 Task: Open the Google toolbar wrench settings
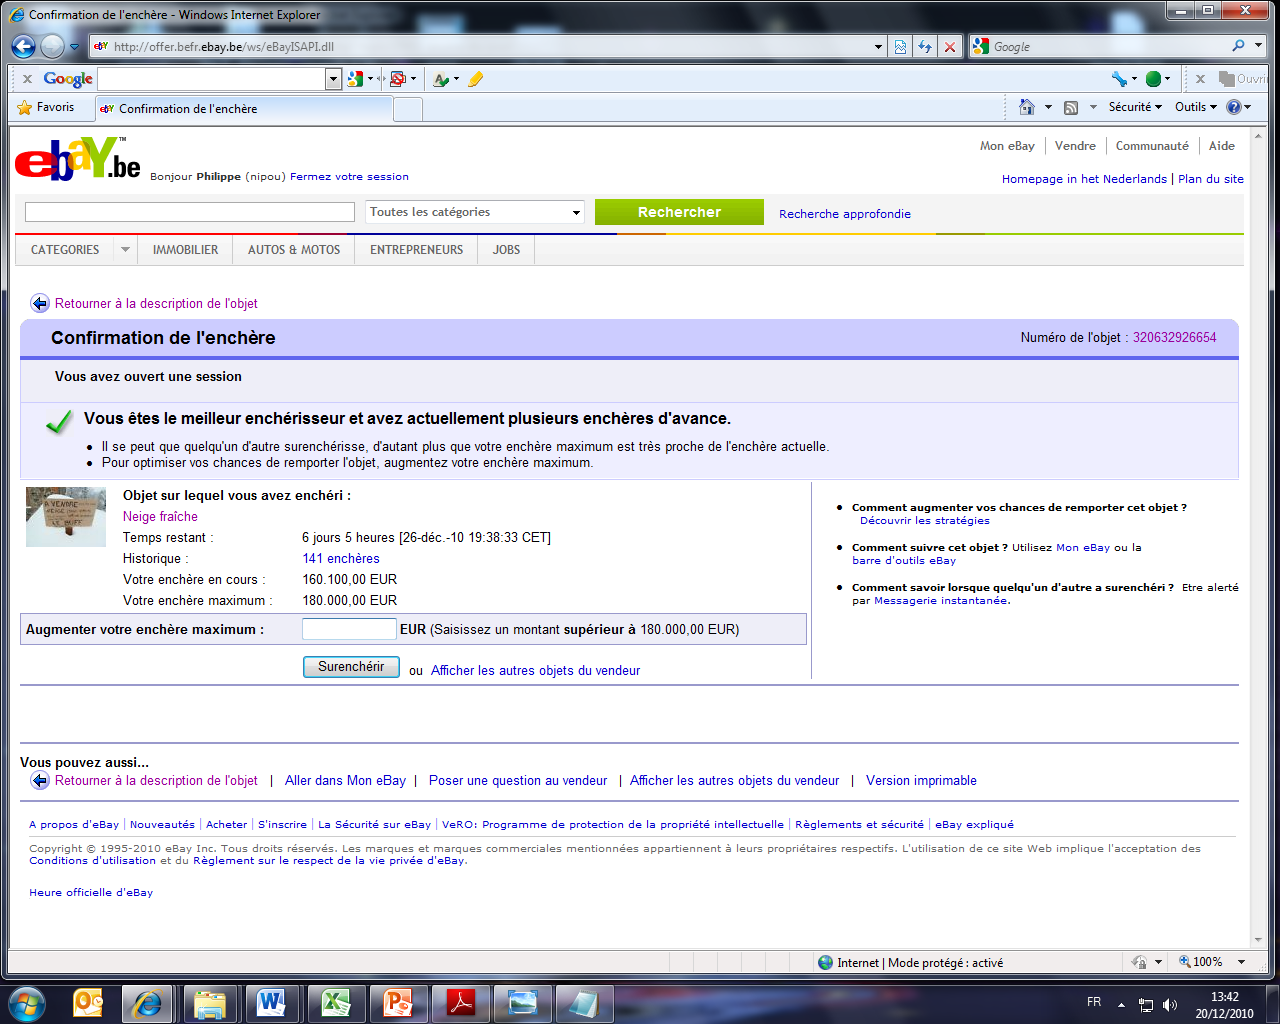click(x=1119, y=79)
